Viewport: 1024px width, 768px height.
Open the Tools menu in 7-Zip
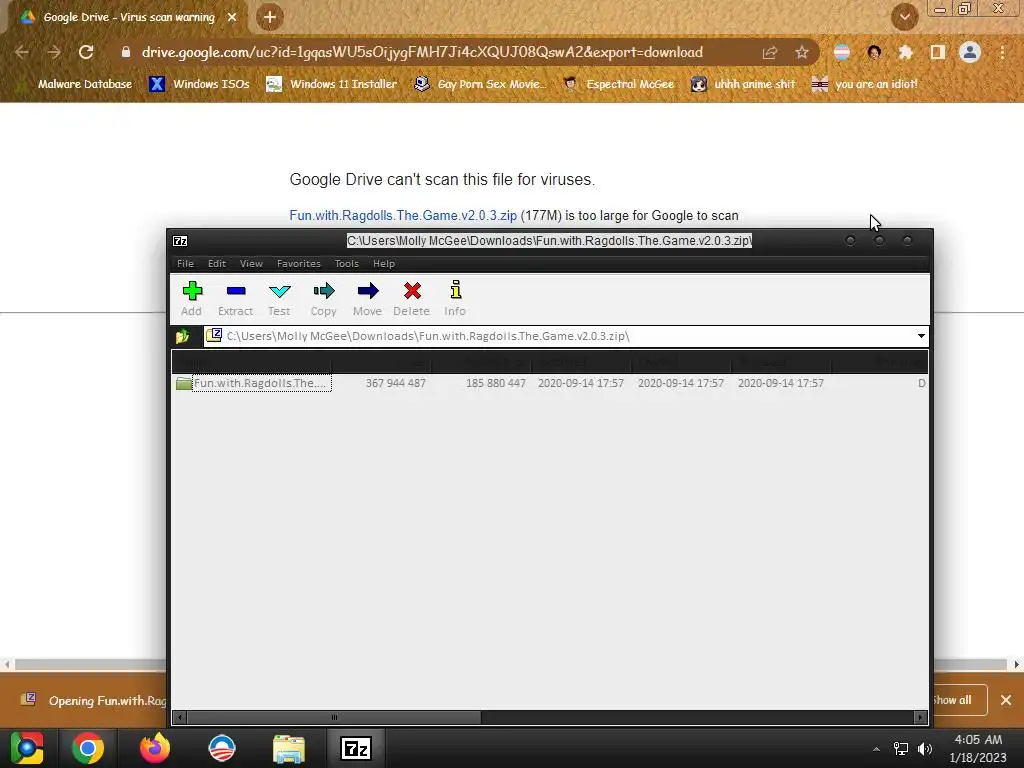coord(347,264)
